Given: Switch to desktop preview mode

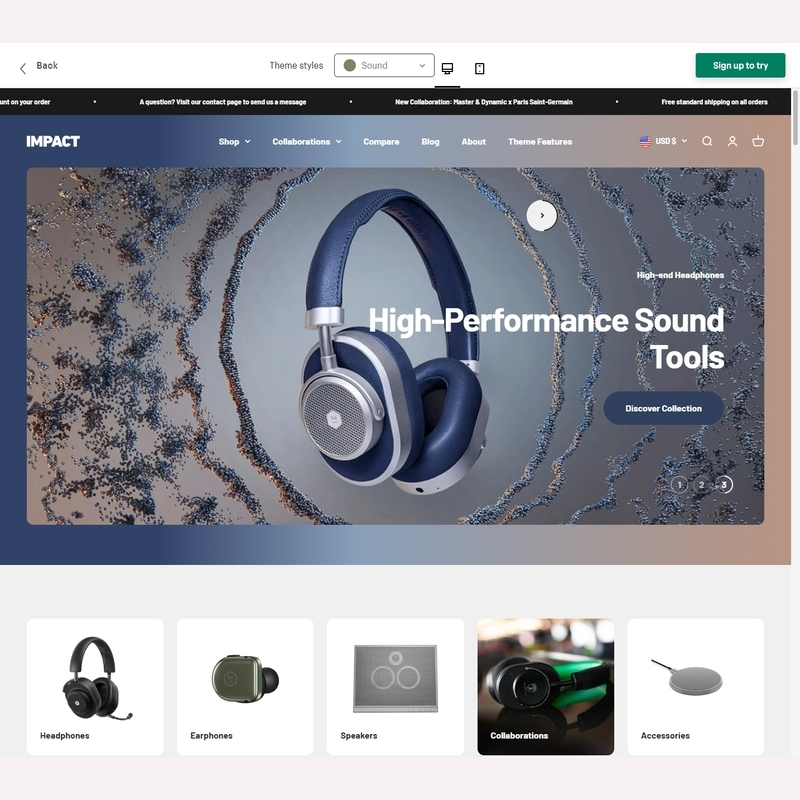Looking at the screenshot, I should 447,68.
